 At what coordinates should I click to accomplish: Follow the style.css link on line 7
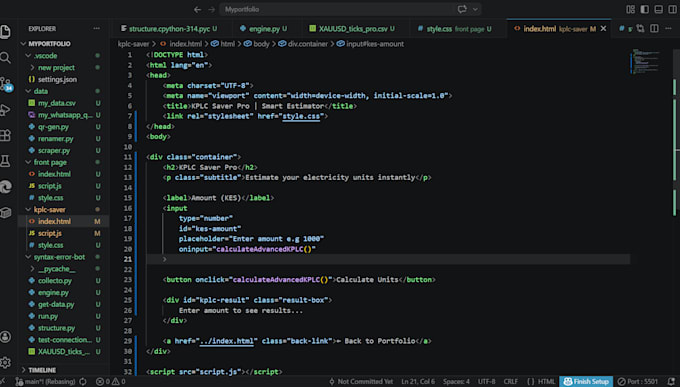[x=301, y=116]
